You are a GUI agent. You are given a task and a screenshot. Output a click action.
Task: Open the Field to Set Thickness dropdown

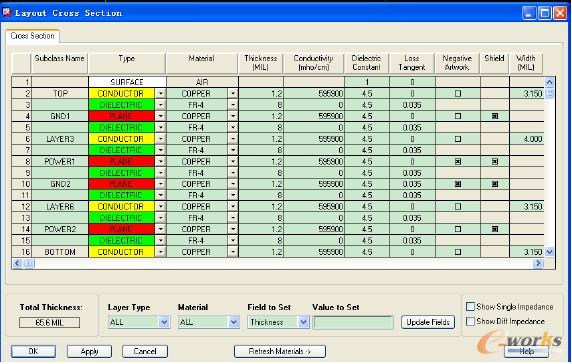click(x=303, y=322)
